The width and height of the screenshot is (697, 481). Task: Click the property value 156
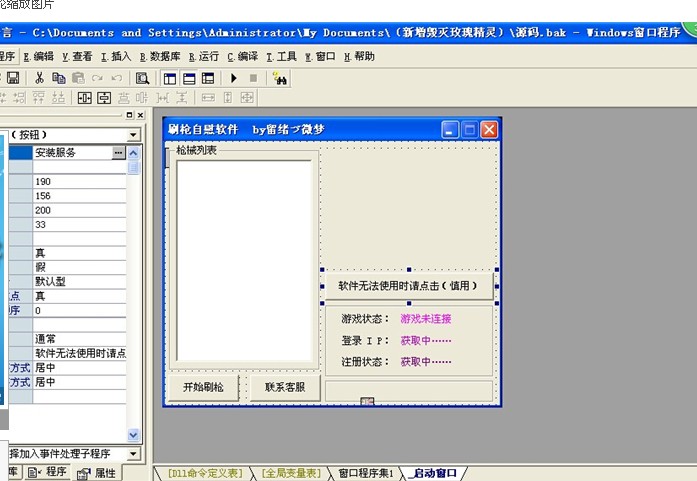tap(80, 196)
